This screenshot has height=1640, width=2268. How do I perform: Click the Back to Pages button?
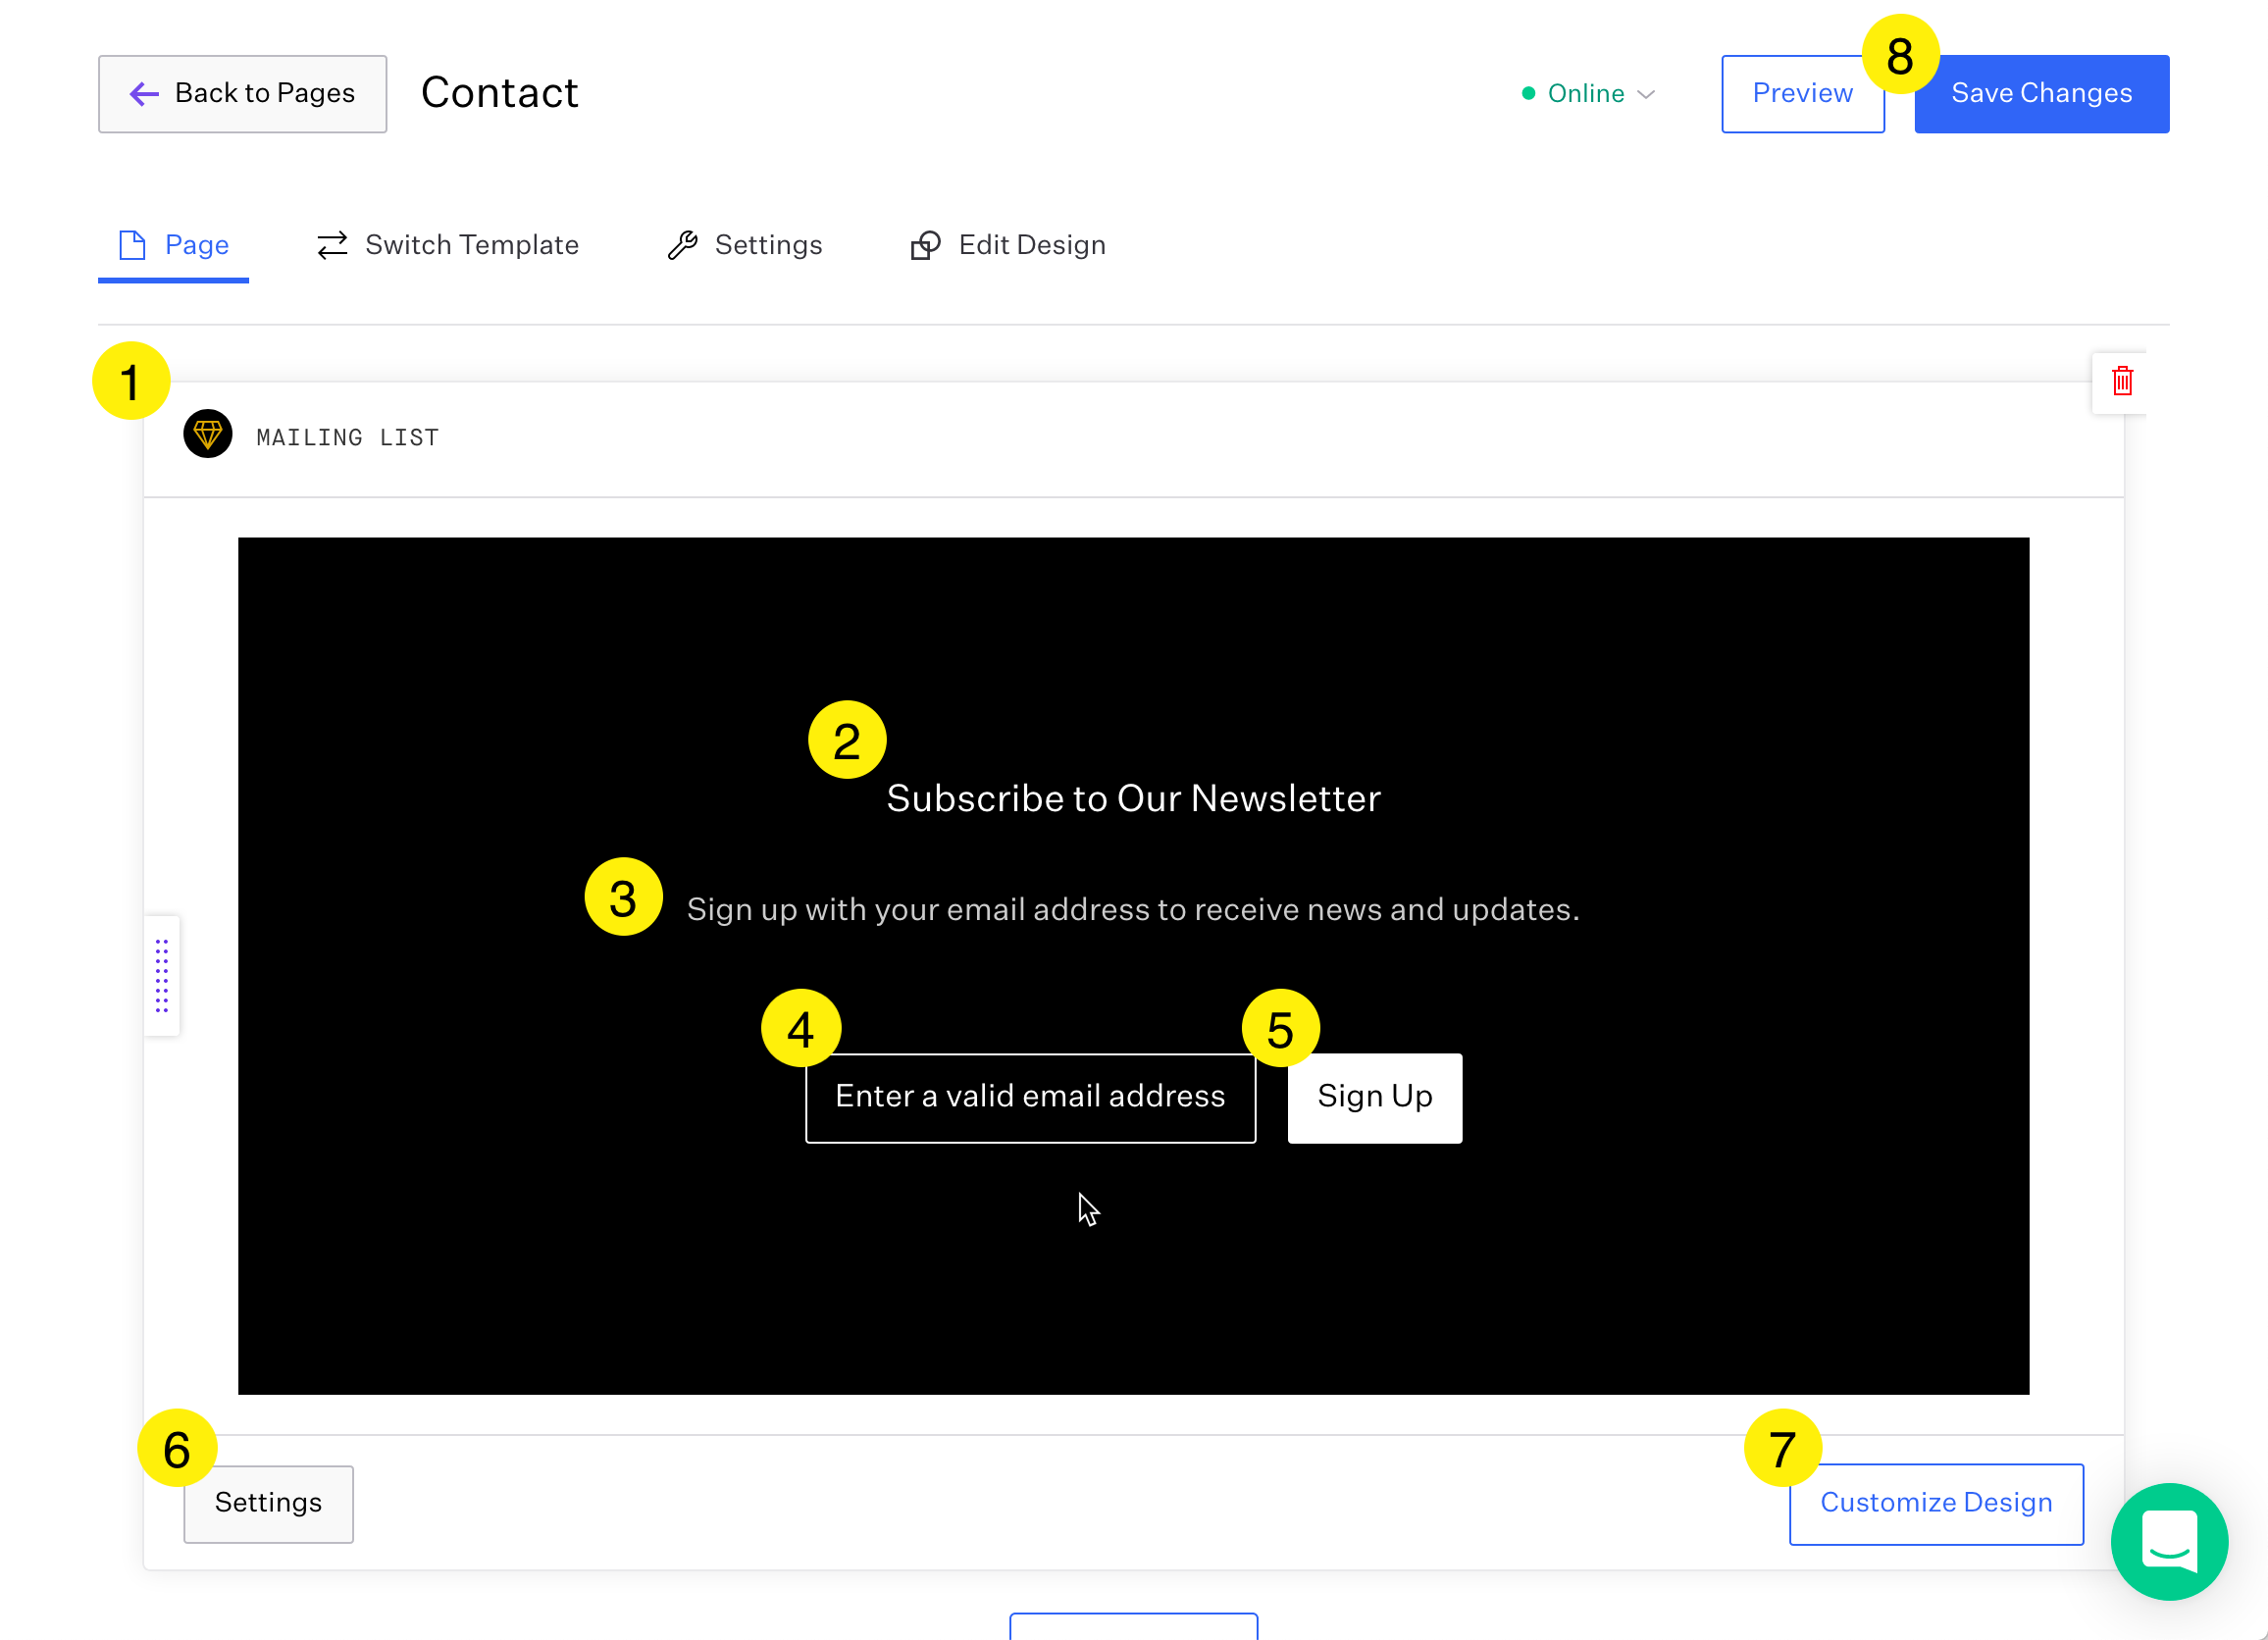242,94
